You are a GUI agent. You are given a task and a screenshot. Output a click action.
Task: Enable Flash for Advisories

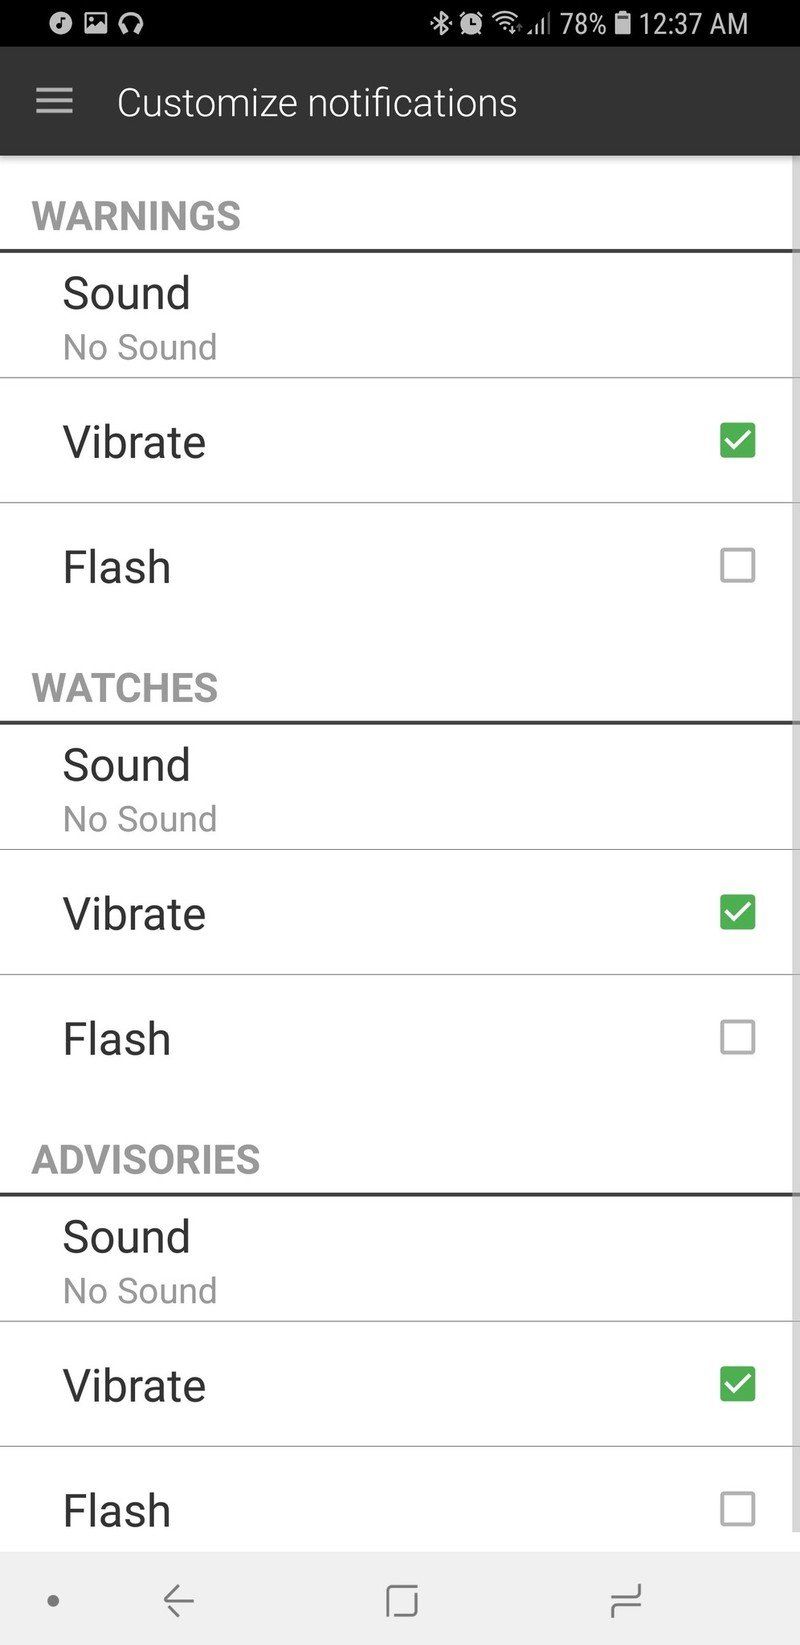737,1509
